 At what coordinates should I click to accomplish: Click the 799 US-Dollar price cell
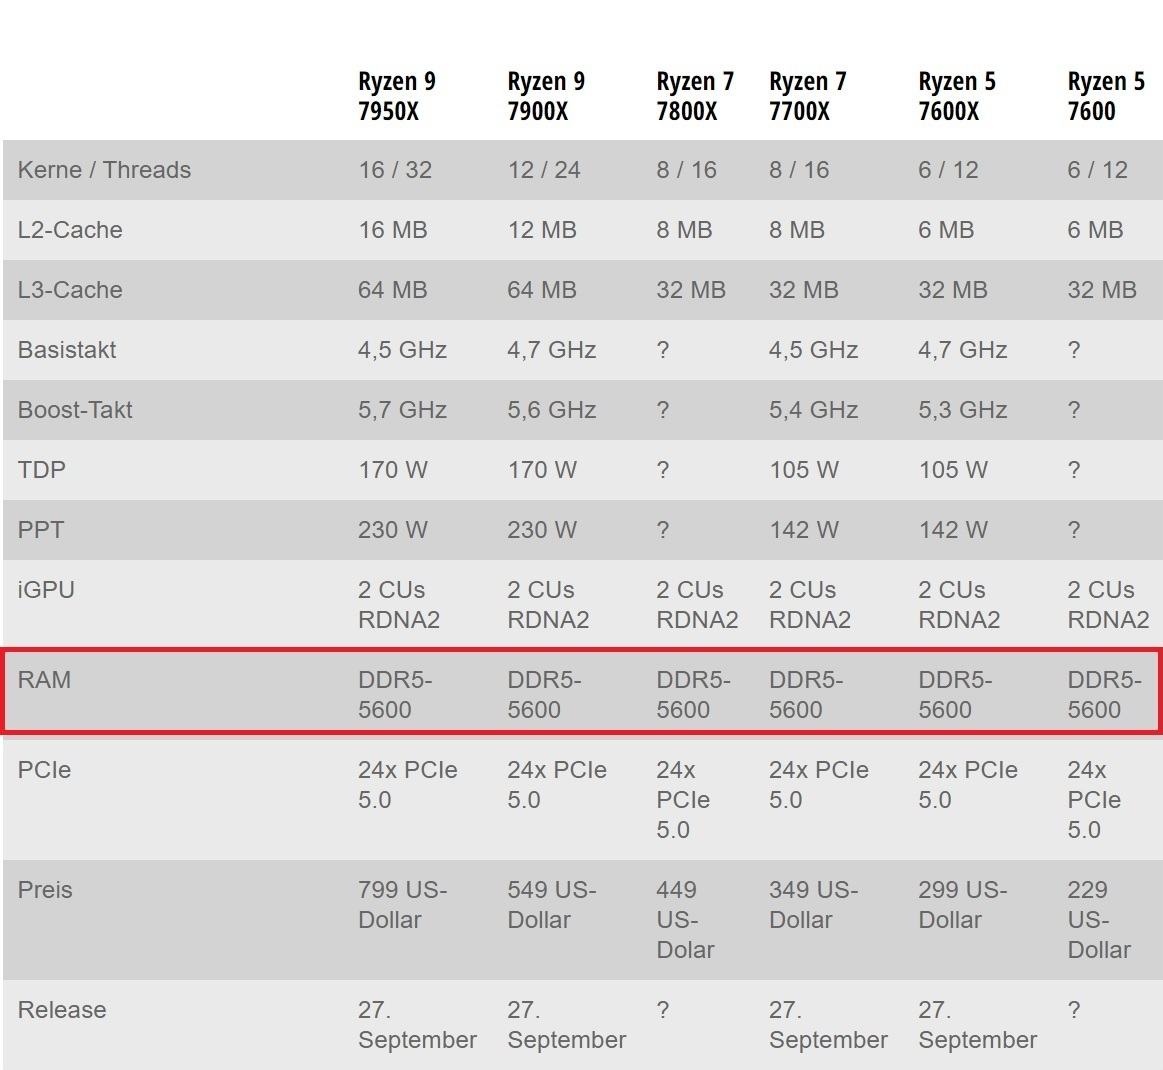[403, 905]
